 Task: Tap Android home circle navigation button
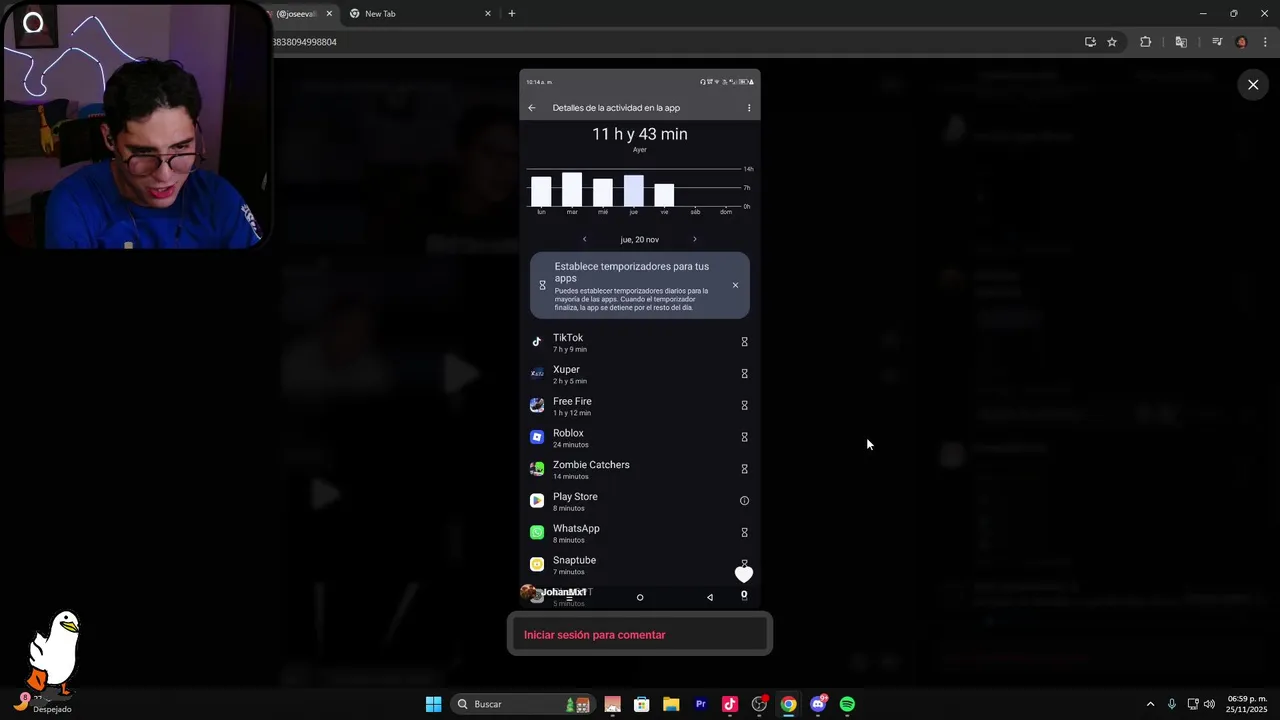640,598
